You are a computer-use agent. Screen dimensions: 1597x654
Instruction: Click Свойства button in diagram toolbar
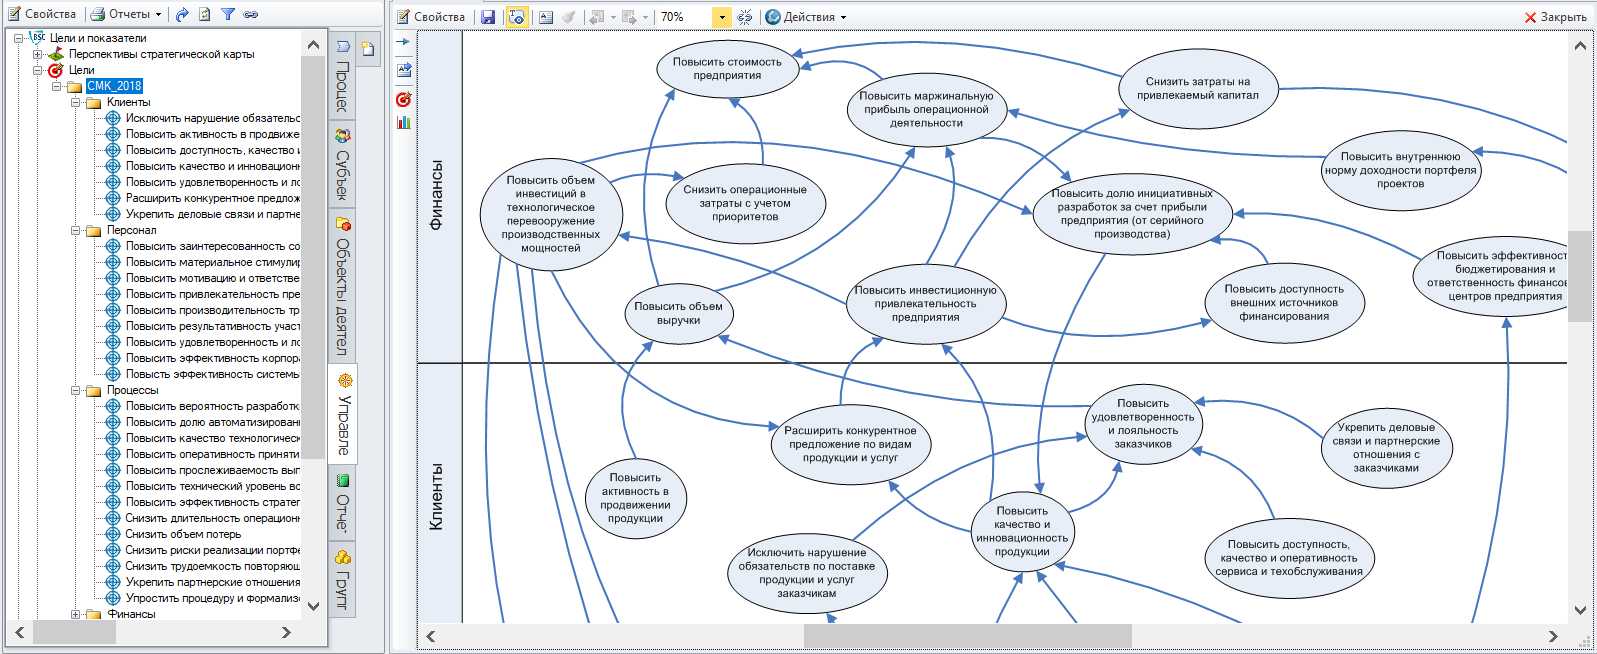pyautogui.click(x=431, y=17)
